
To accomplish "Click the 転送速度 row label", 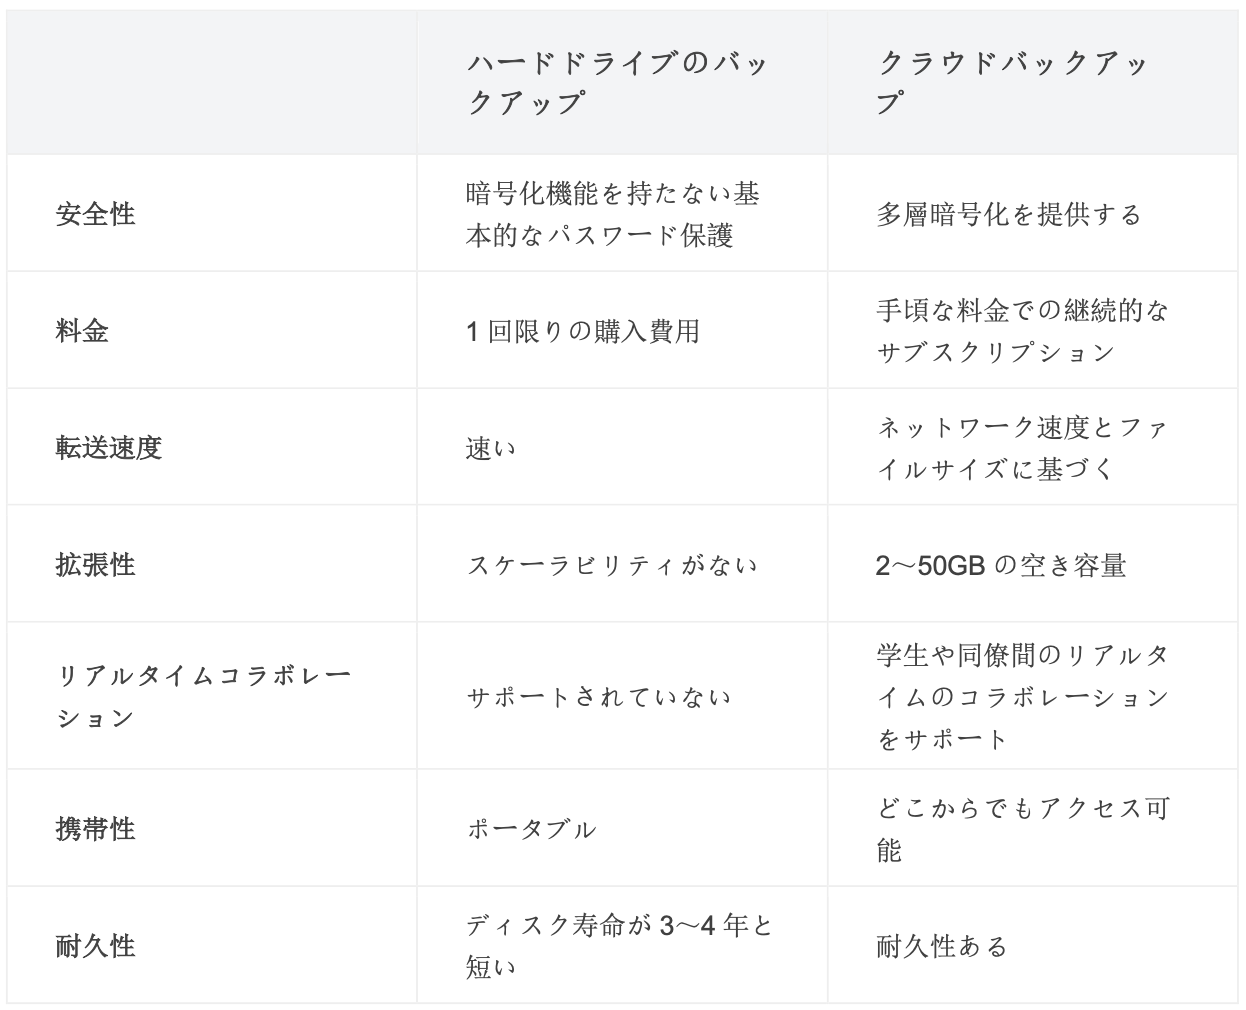I will coord(109,448).
